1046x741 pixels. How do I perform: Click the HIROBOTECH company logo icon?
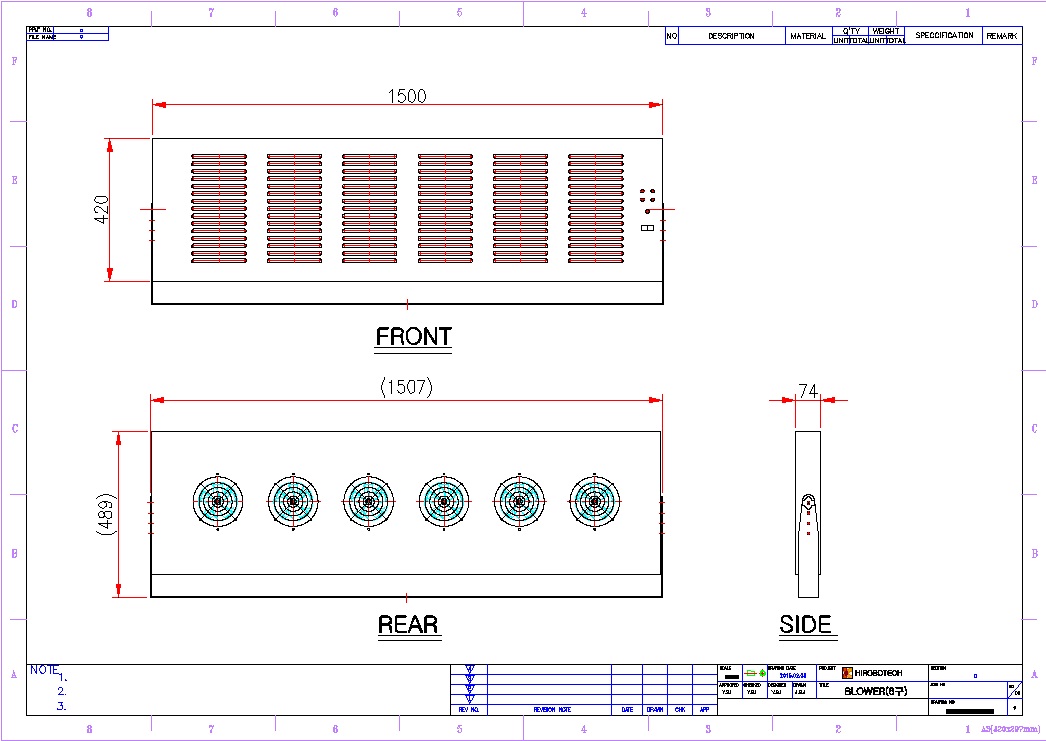(847, 673)
